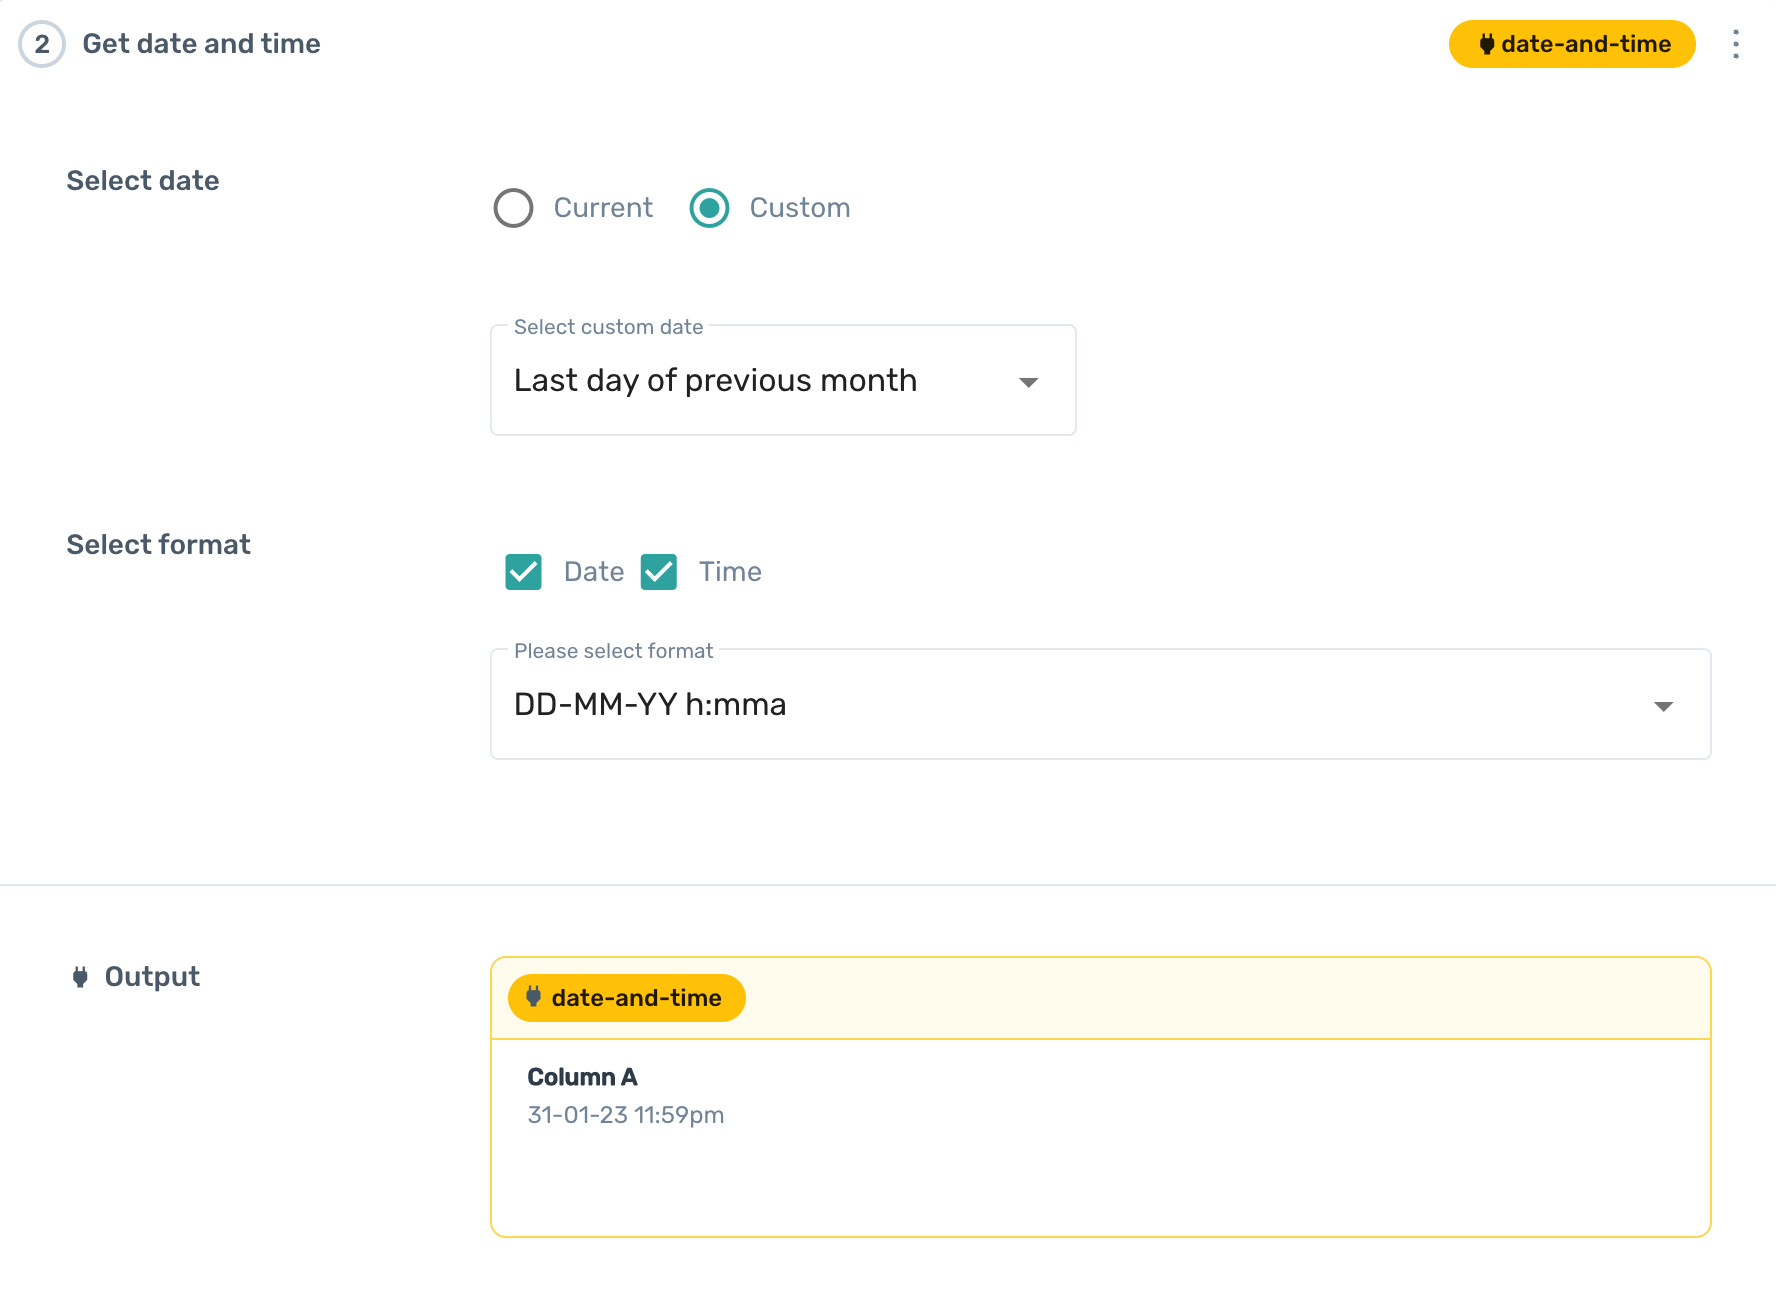Image resolution: width=1776 pixels, height=1294 pixels.
Task: Click the DD-MM-YY h:mma format field
Action: click(650, 705)
